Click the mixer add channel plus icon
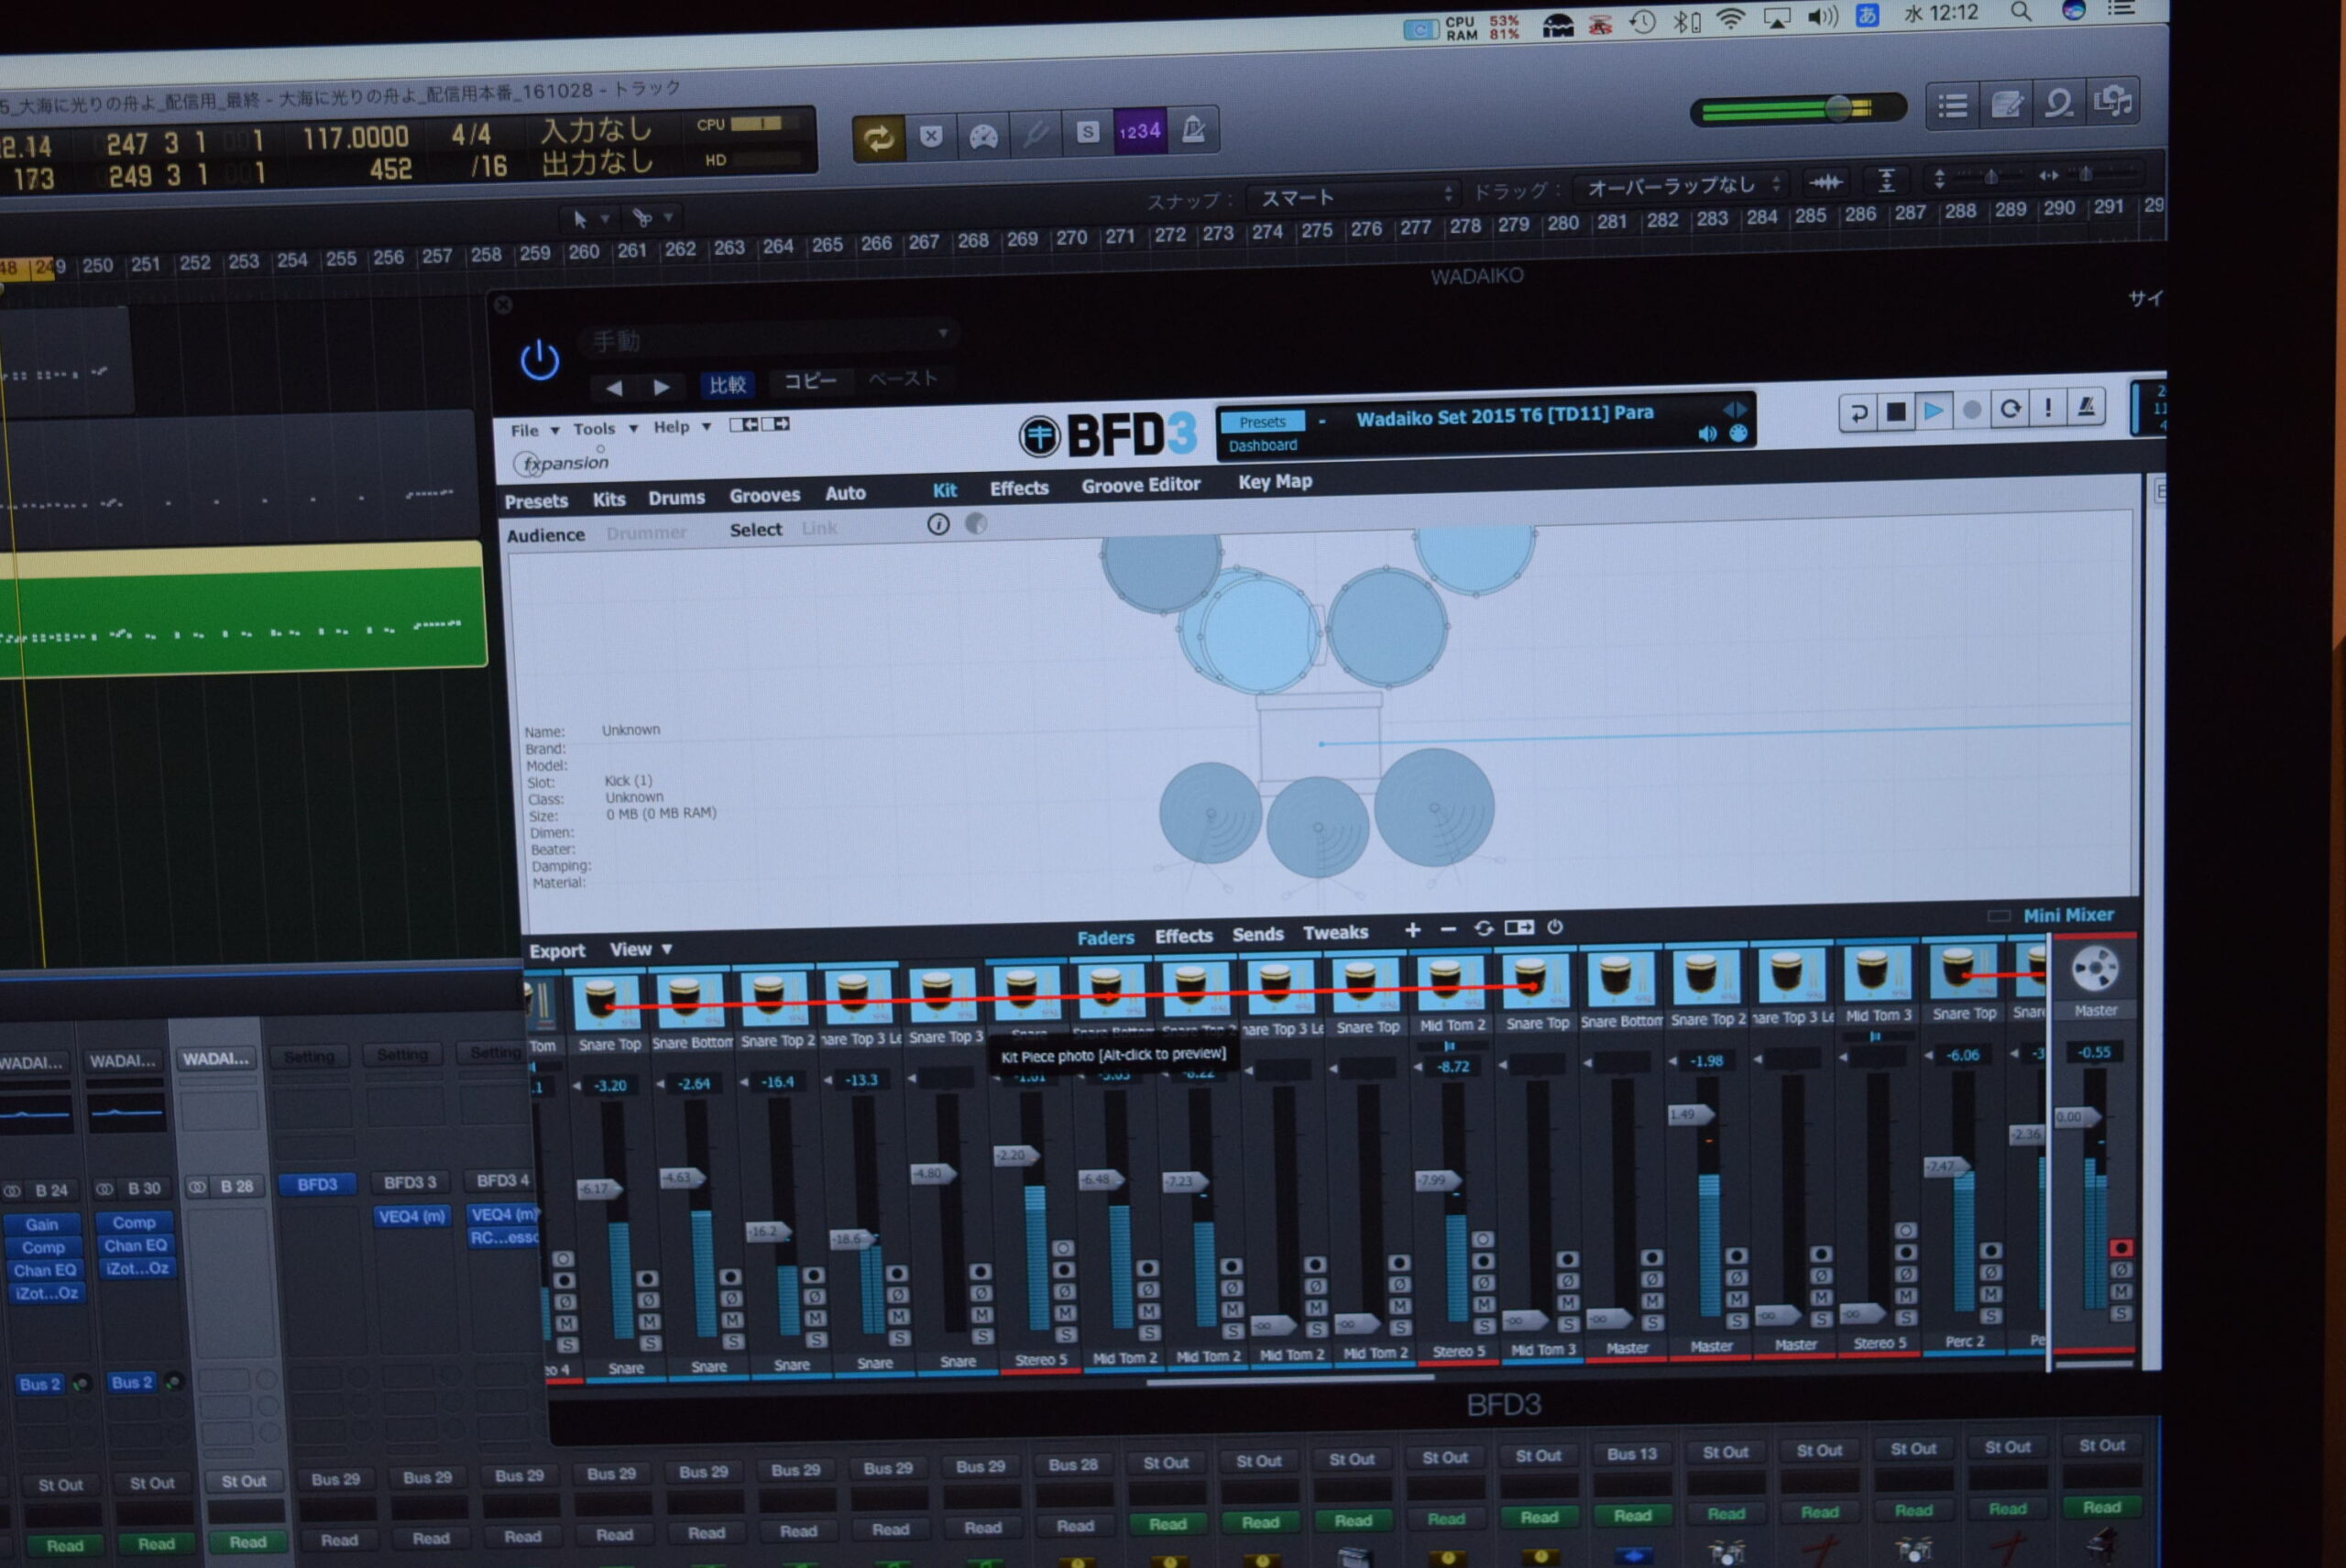The image size is (2346, 1568). pos(1412,930)
